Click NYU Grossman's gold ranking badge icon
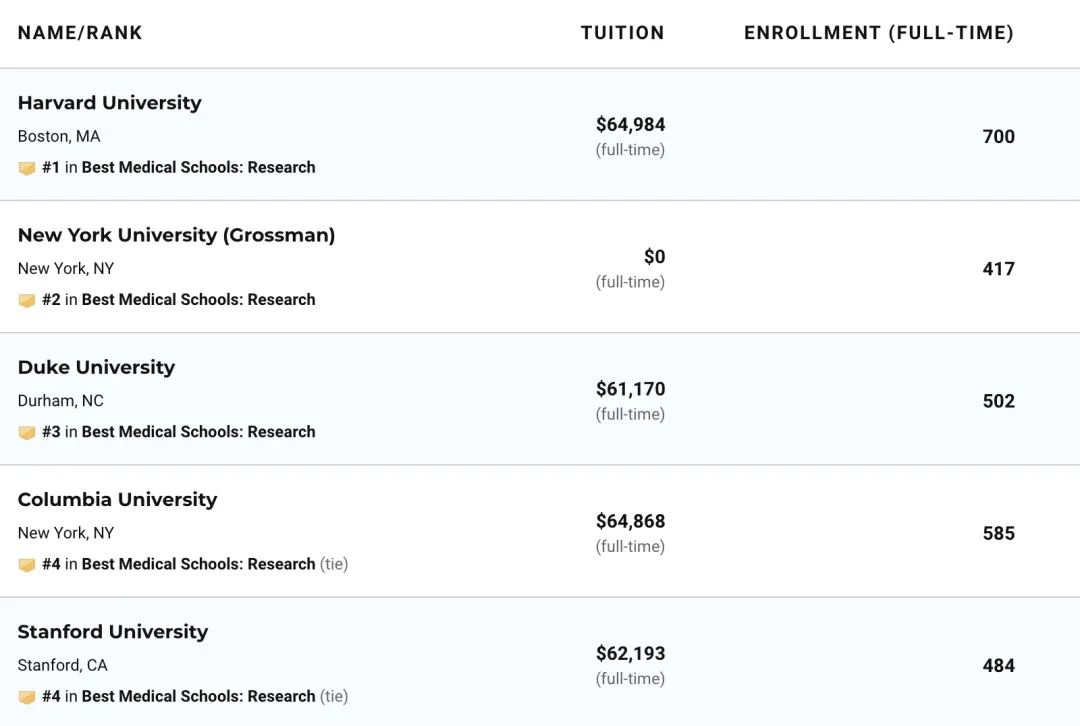1080x726 pixels. [x=27, y=300]
